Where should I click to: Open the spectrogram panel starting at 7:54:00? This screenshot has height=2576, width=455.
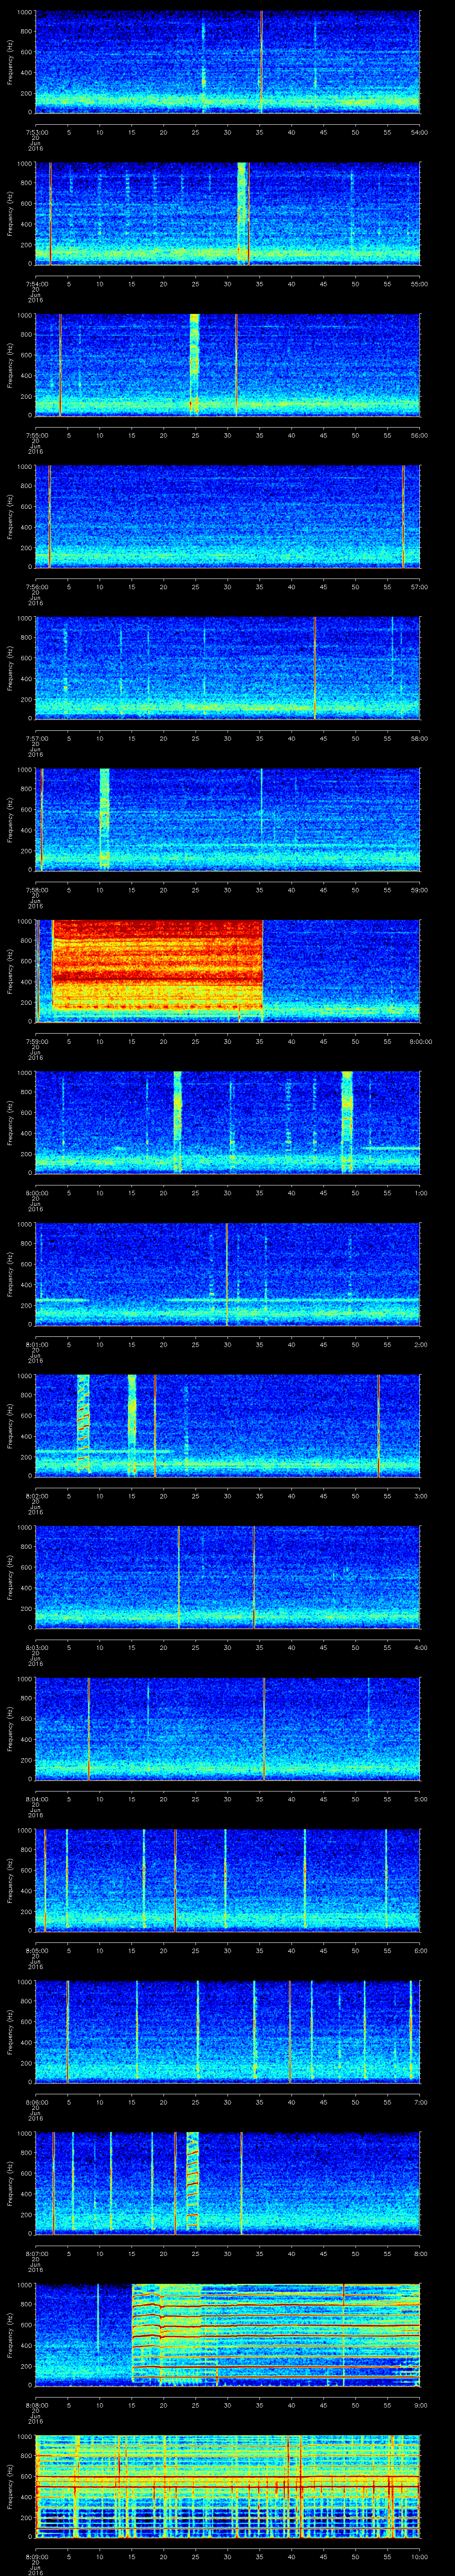point(227,213)
